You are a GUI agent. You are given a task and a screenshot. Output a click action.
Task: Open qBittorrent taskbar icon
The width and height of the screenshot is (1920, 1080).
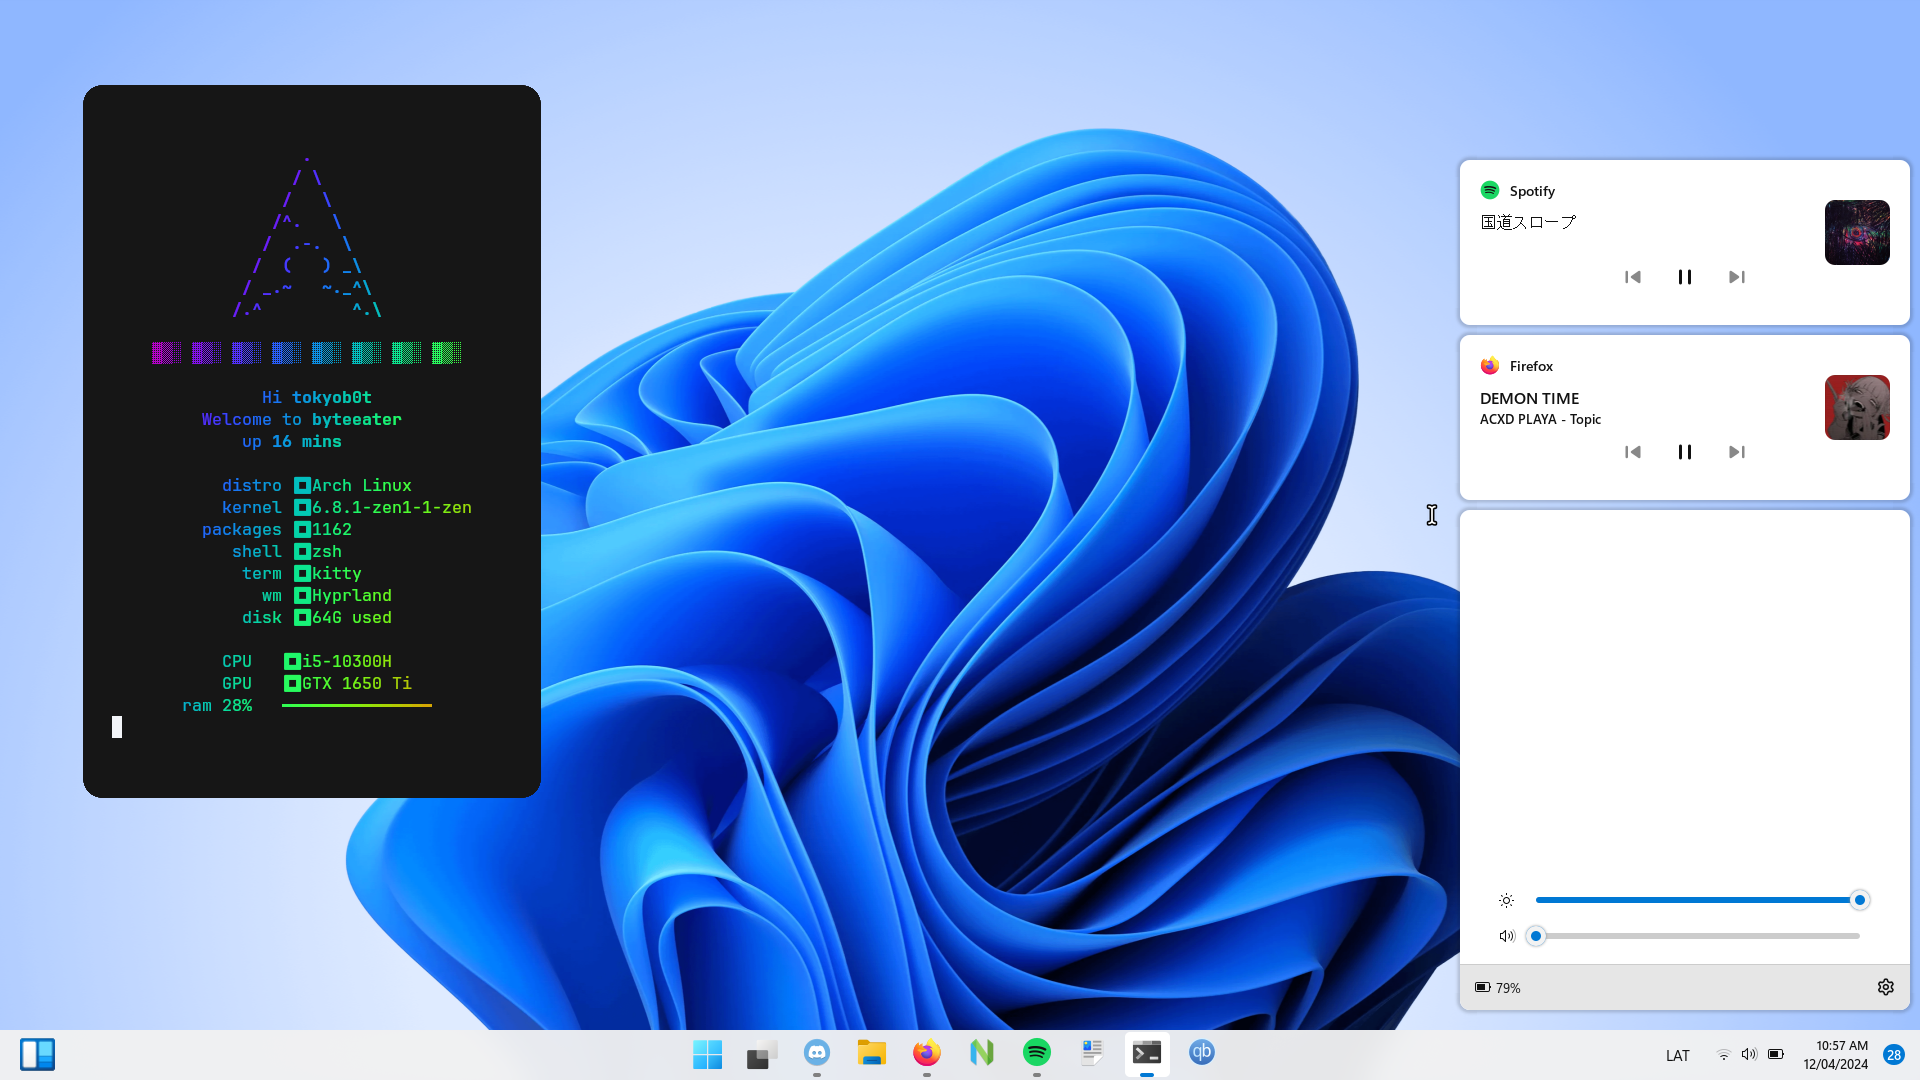coord(1202,1053)
